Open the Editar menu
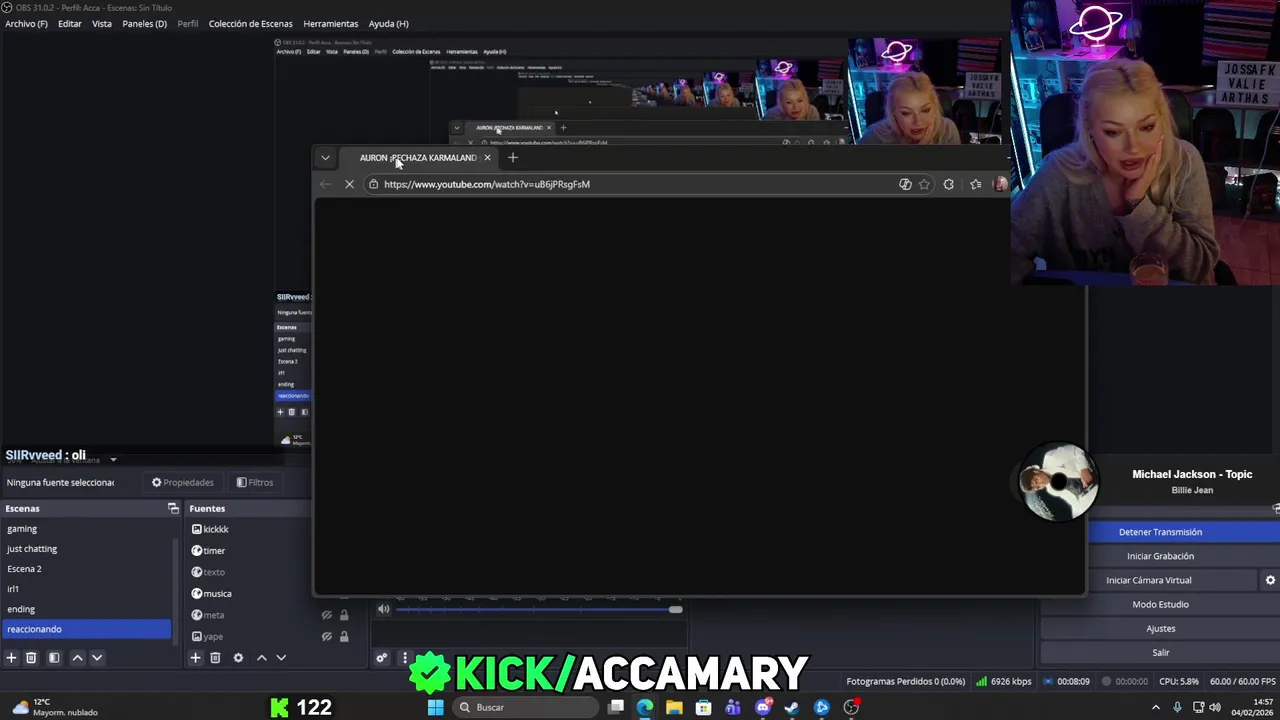This screenshot has width=1280, height=720. pos(70,23)
